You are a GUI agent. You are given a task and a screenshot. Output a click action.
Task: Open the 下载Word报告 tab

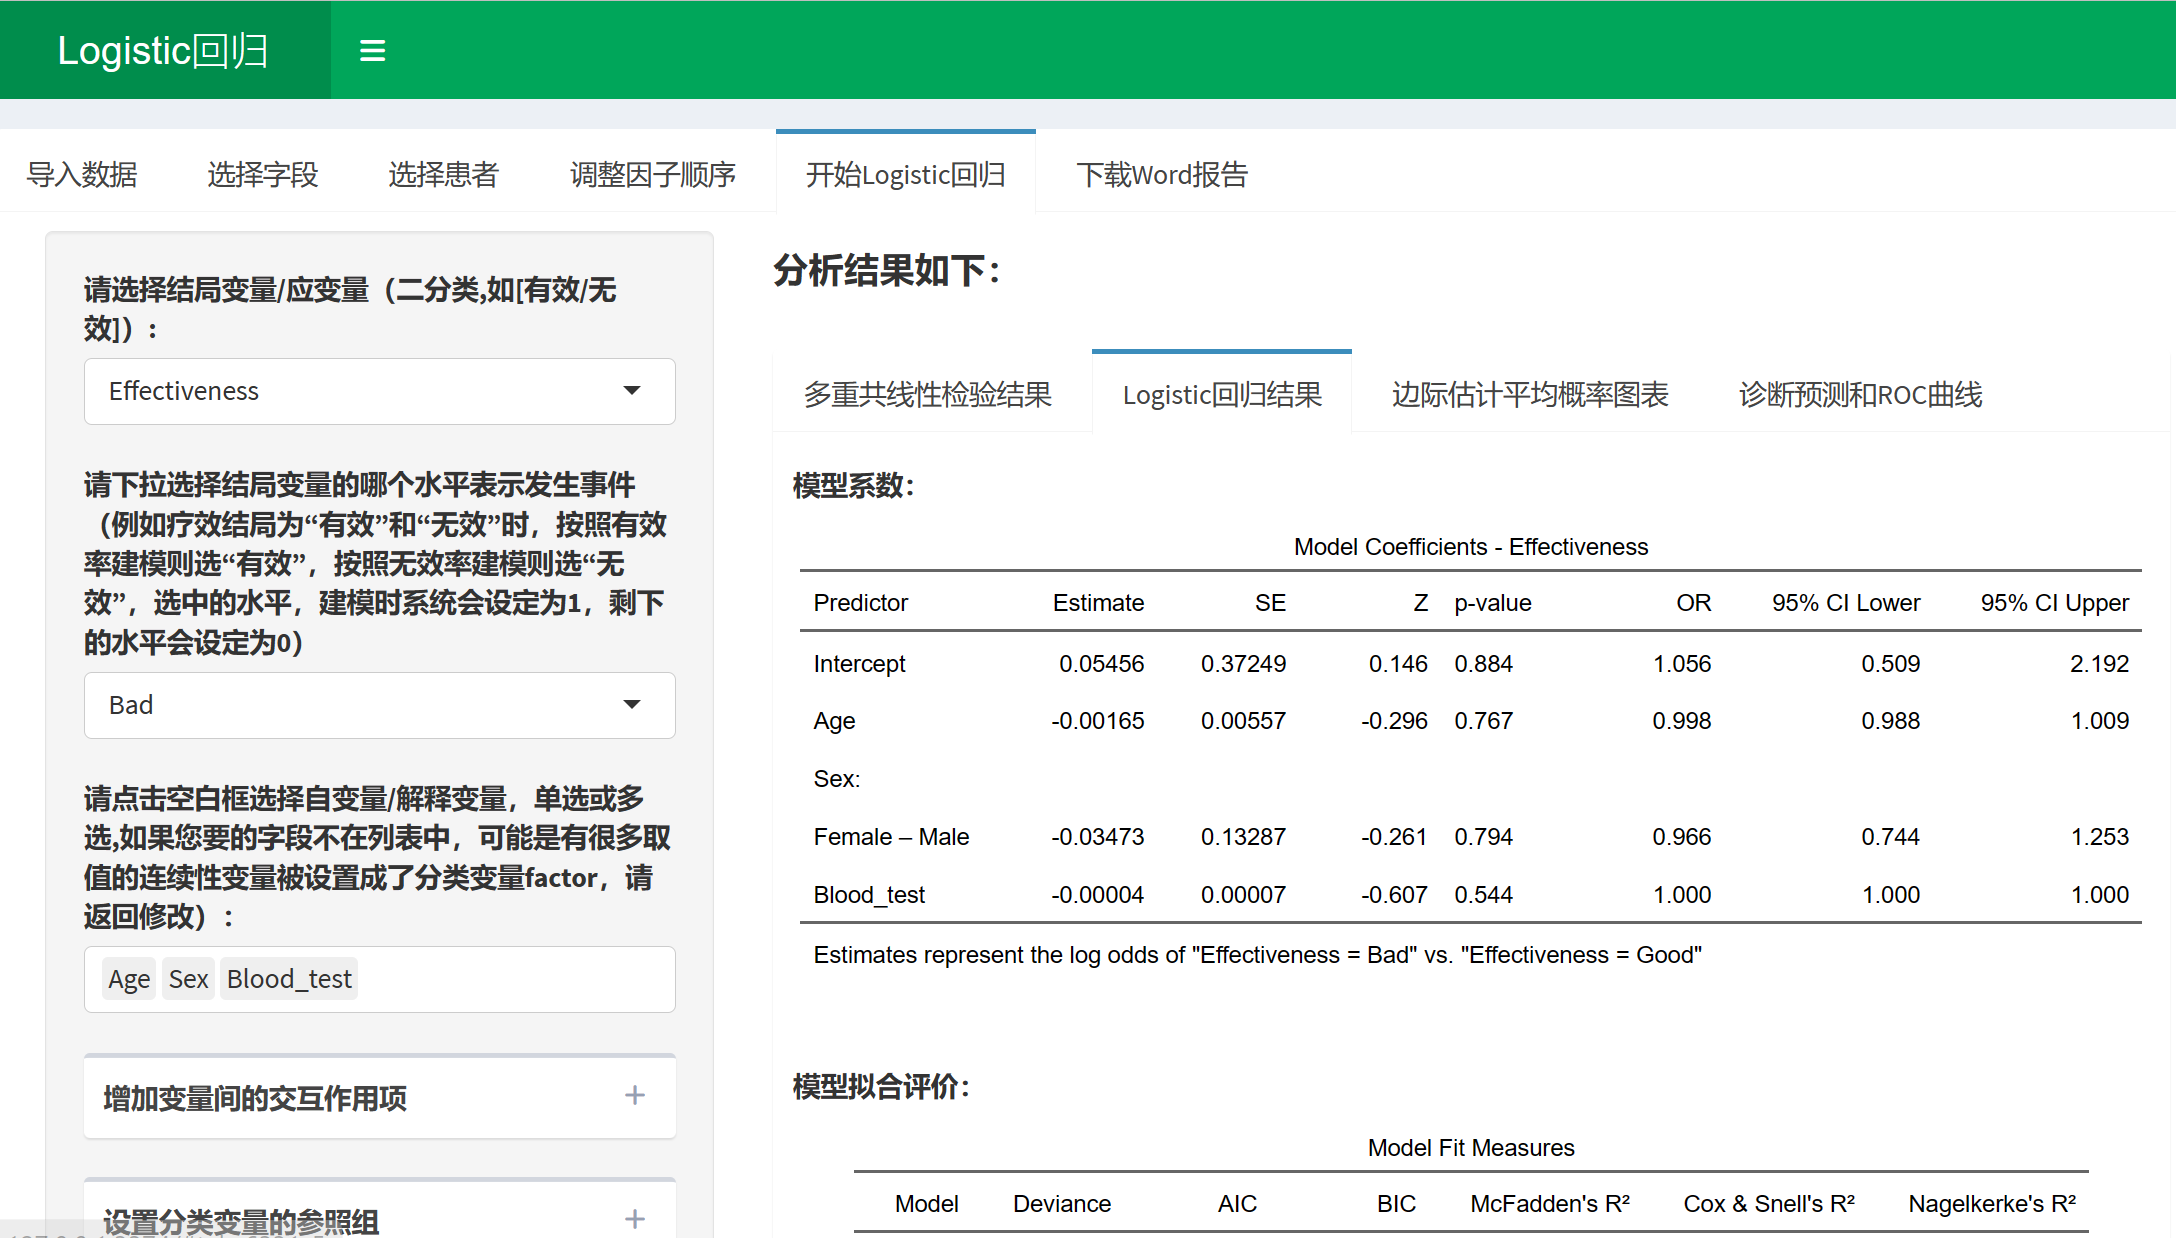1161,175
